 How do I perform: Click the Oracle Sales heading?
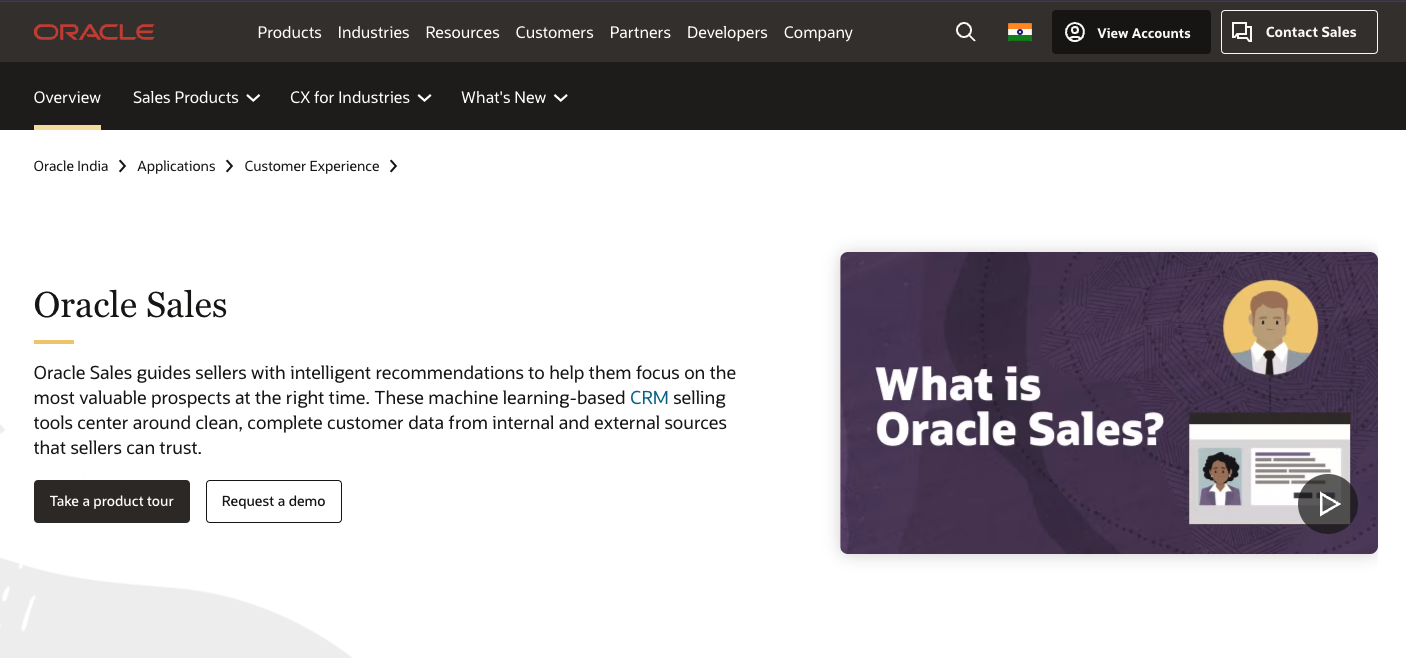click(130, 304)
